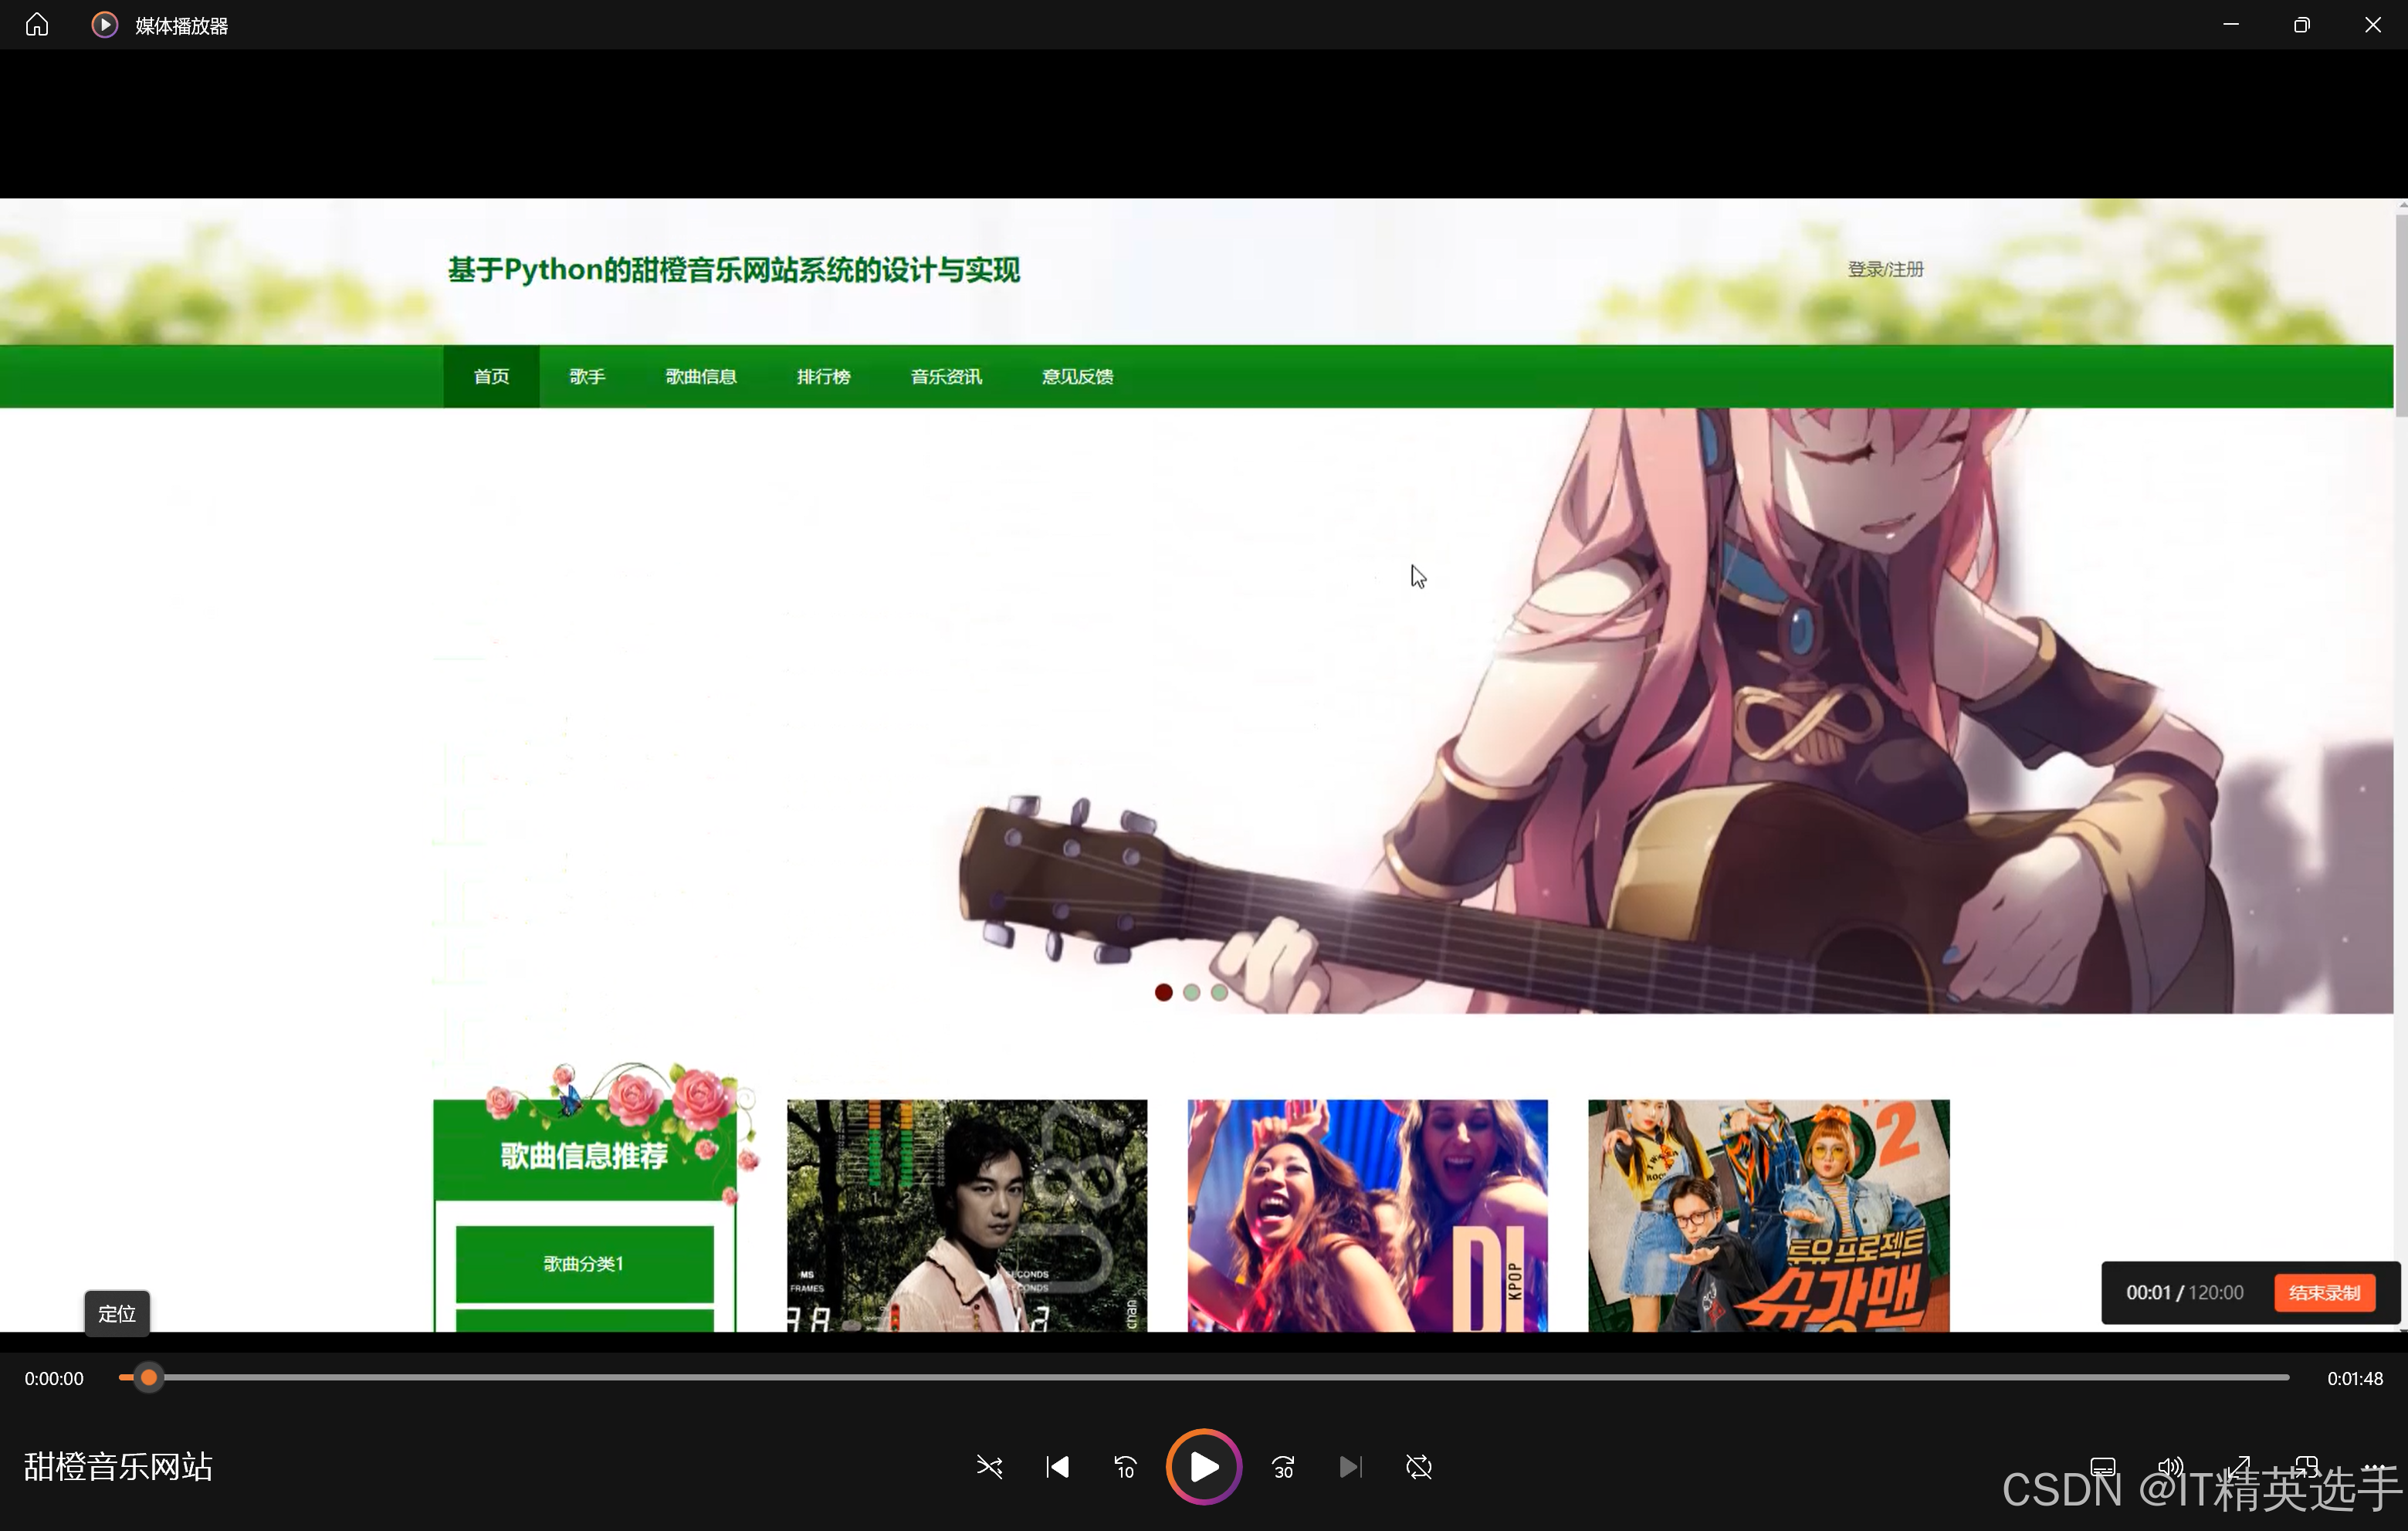The height and width of the screenshot is (1531, 2408).
Task: Go to the Home icon
Action: (x=37, y=24)
